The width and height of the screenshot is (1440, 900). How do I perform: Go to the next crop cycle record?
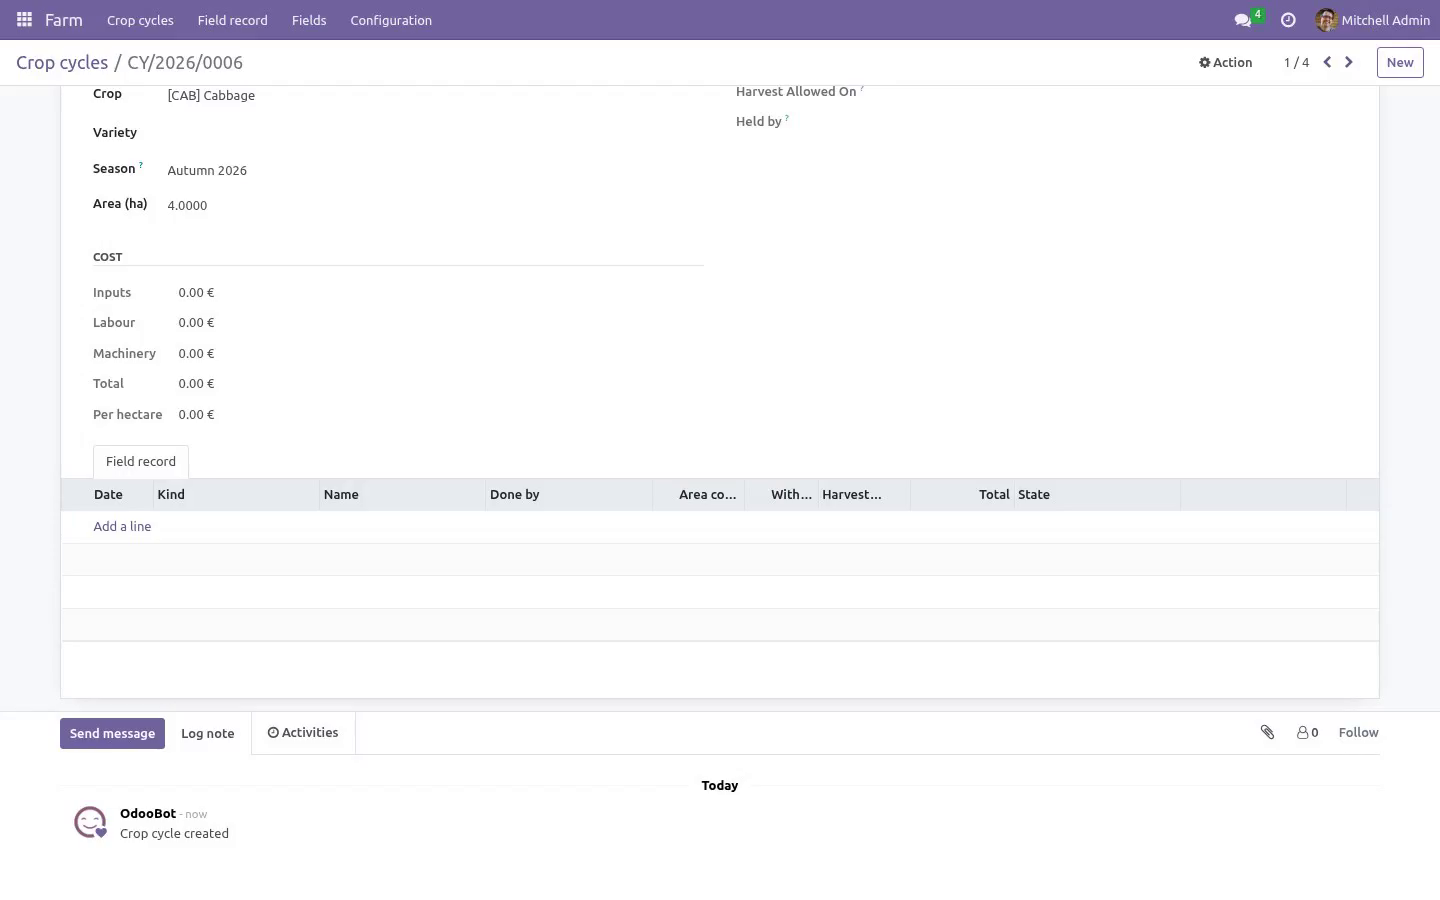point(1349,62)
